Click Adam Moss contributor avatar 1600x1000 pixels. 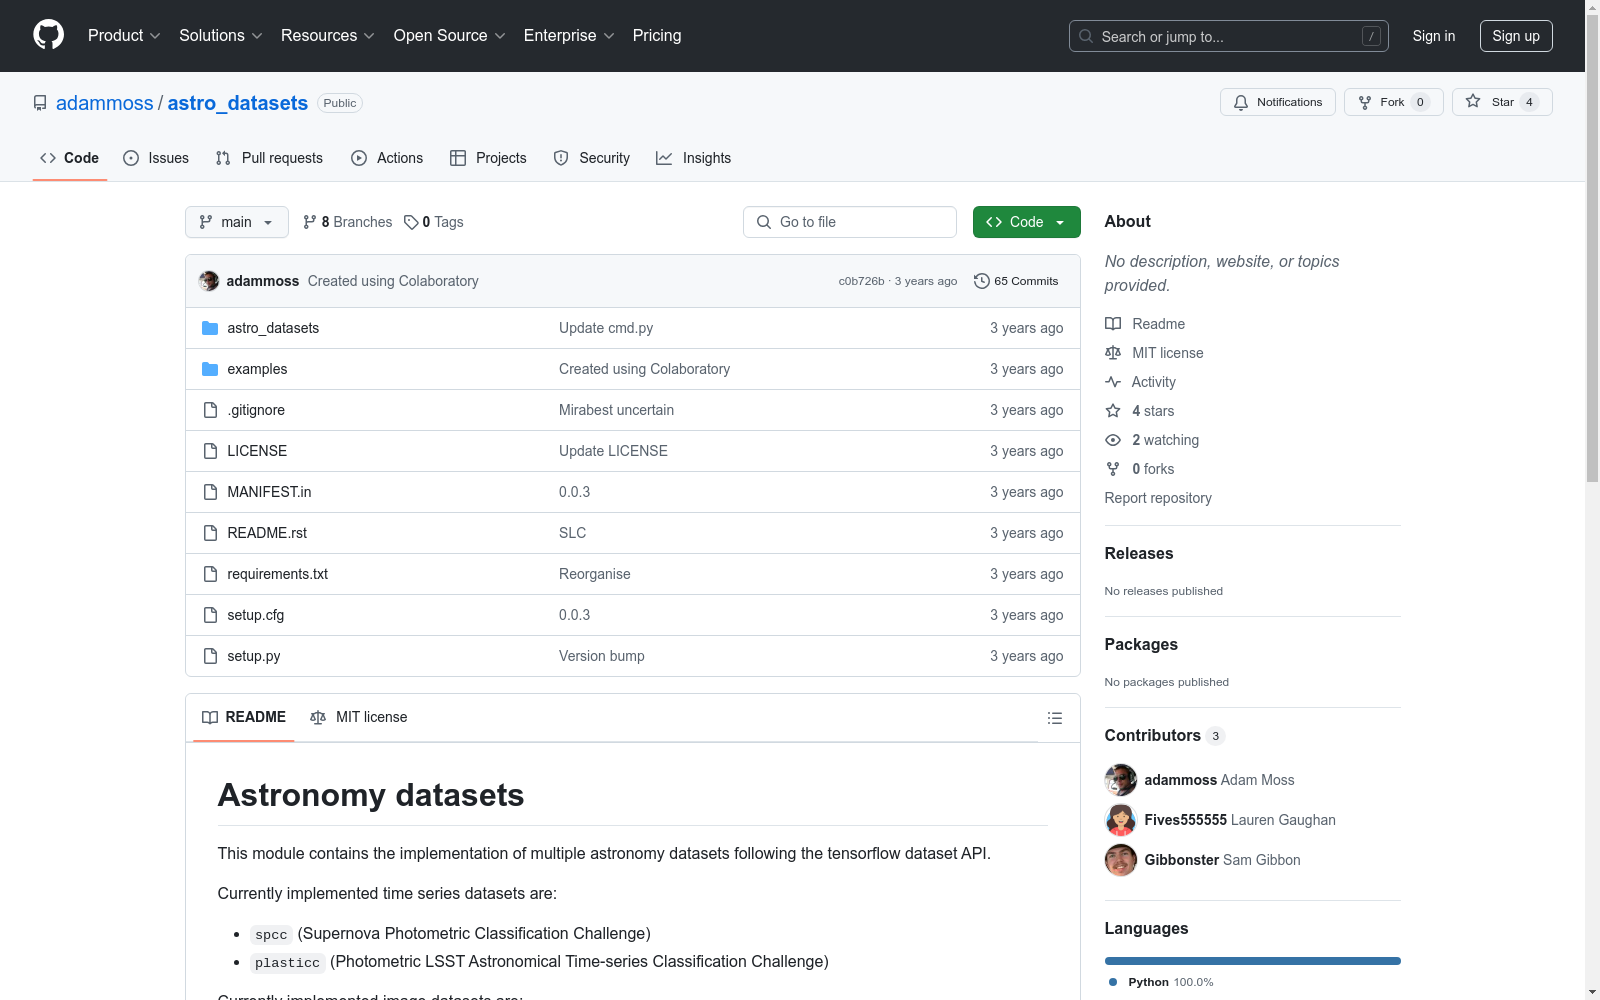[x=1121, y=780]
